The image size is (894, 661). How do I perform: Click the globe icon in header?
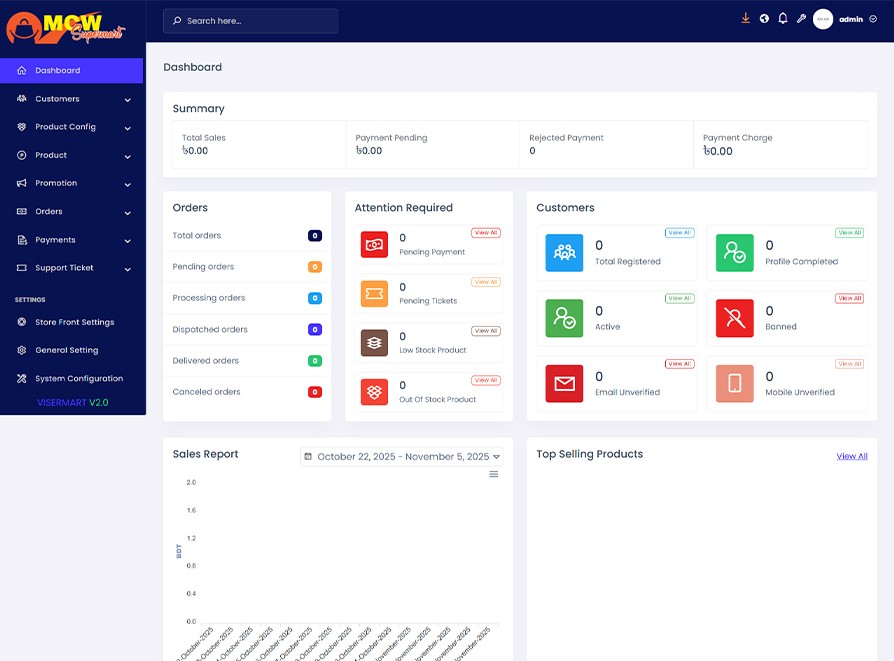764,19
